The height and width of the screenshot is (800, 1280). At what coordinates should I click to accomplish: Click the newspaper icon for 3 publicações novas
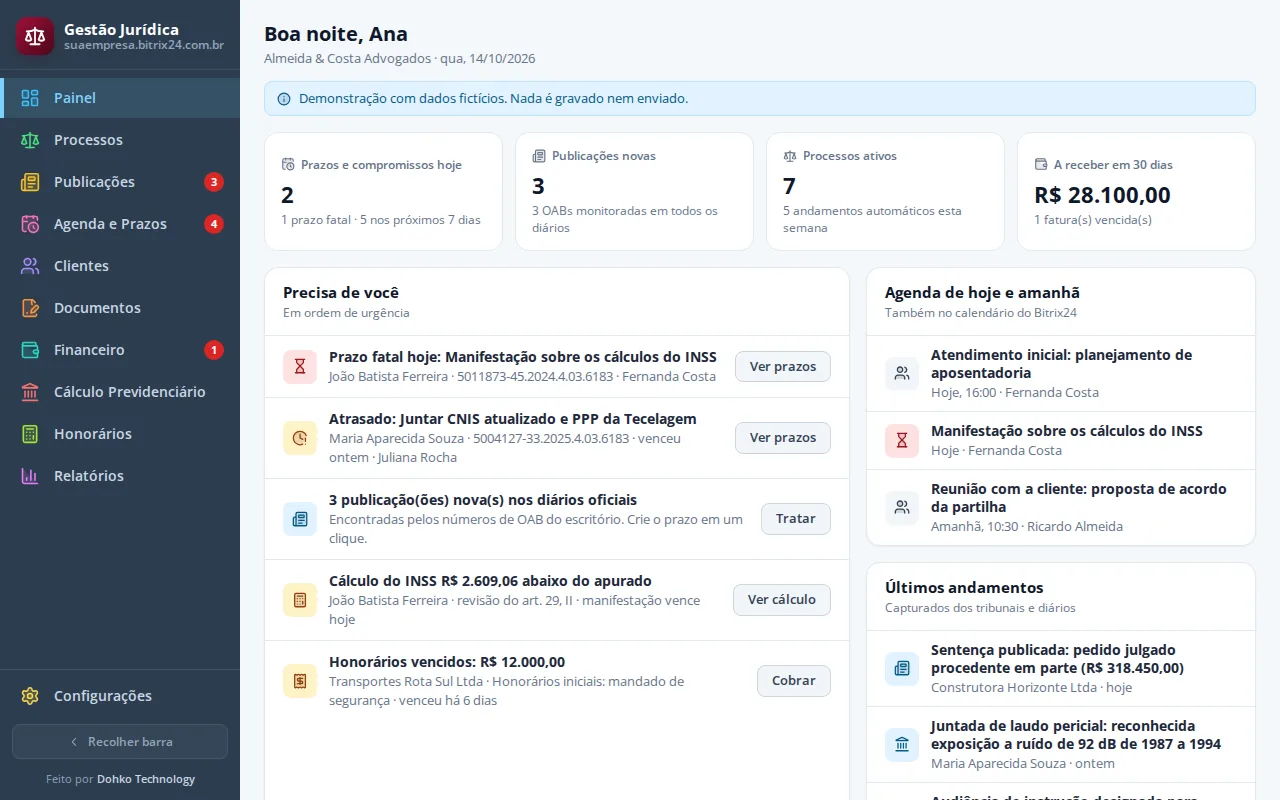300,519
